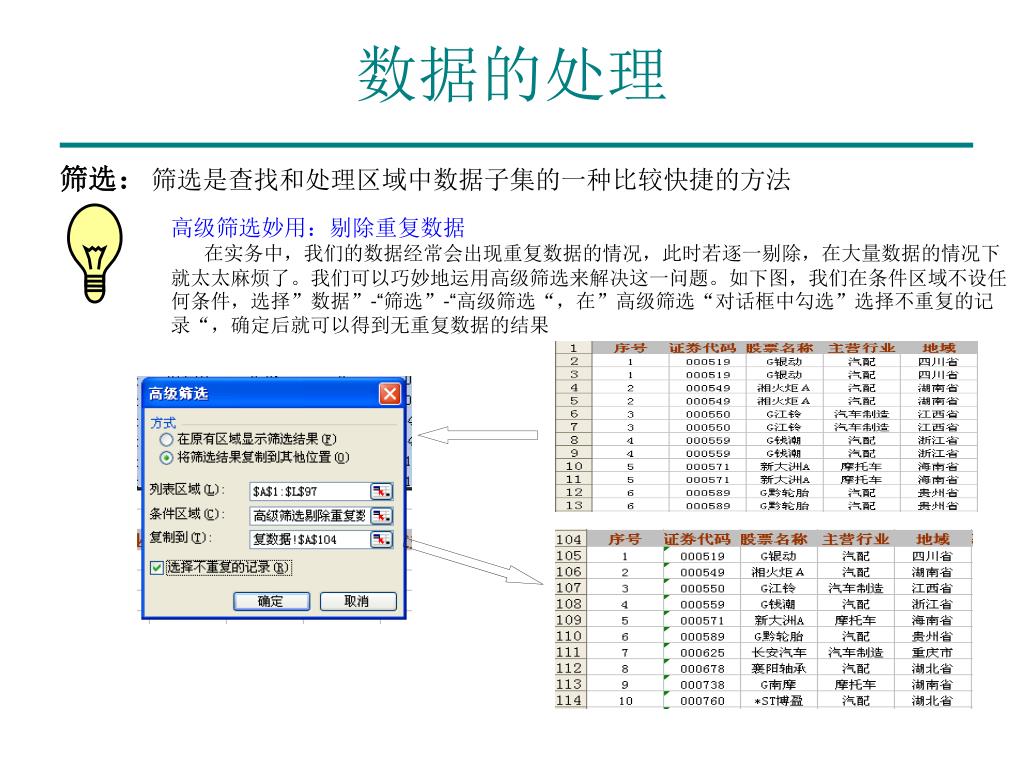Screen dimensions: 1024x768
Task: Click cell 襄阳轴承 in row 112
Action: [x=779, y=669]
